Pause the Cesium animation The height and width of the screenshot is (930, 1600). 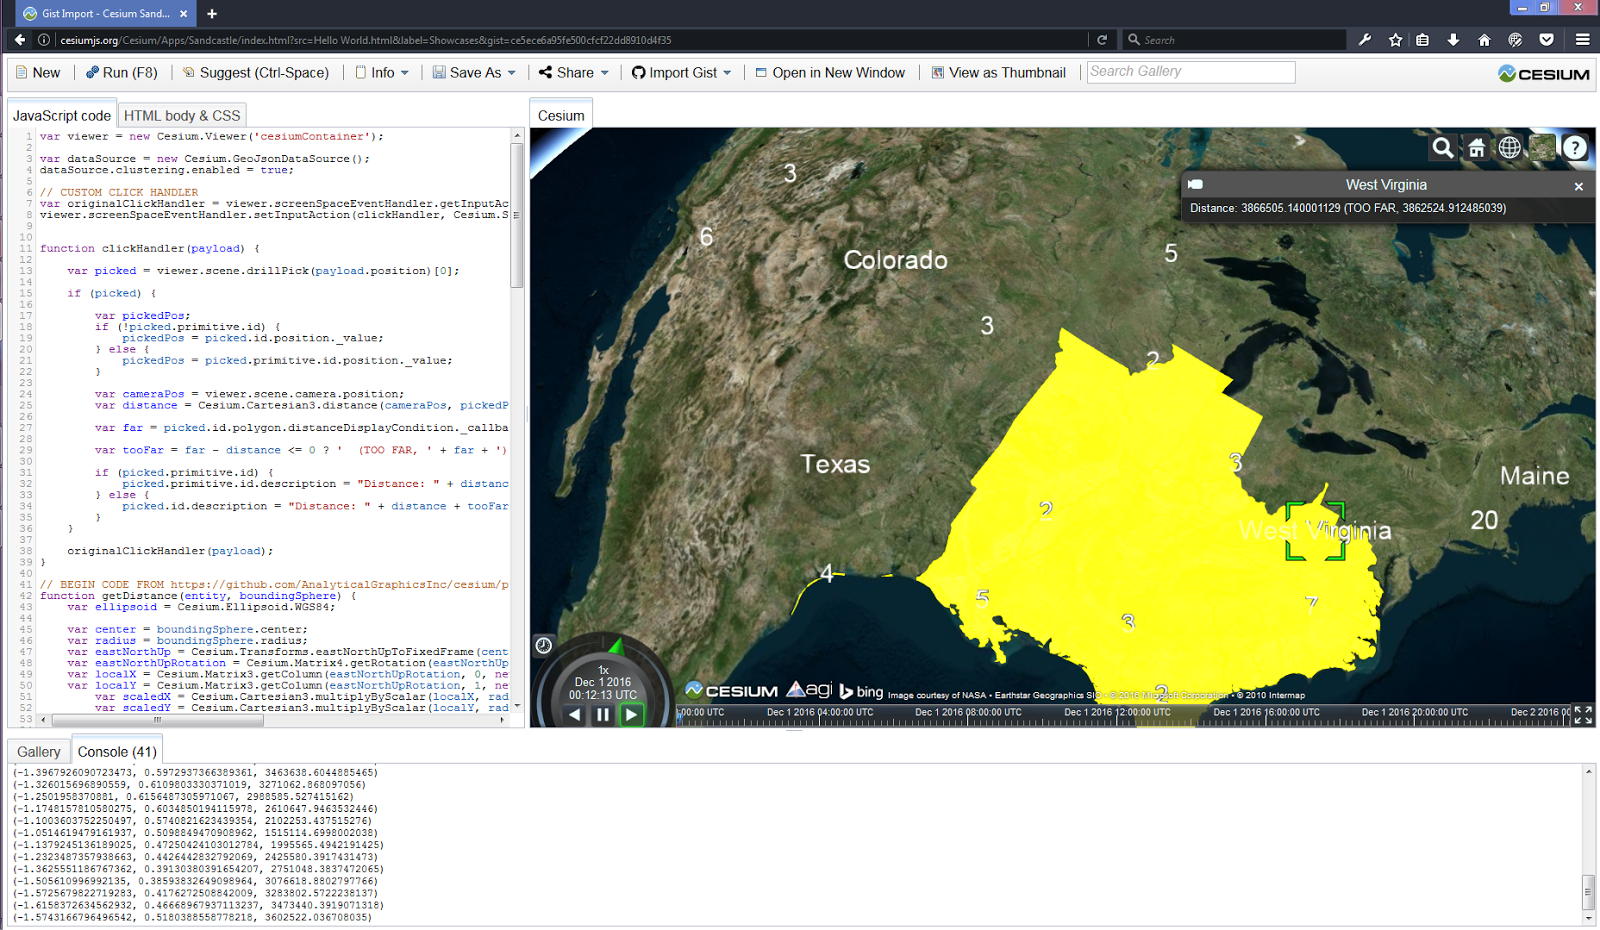(603, 715)
